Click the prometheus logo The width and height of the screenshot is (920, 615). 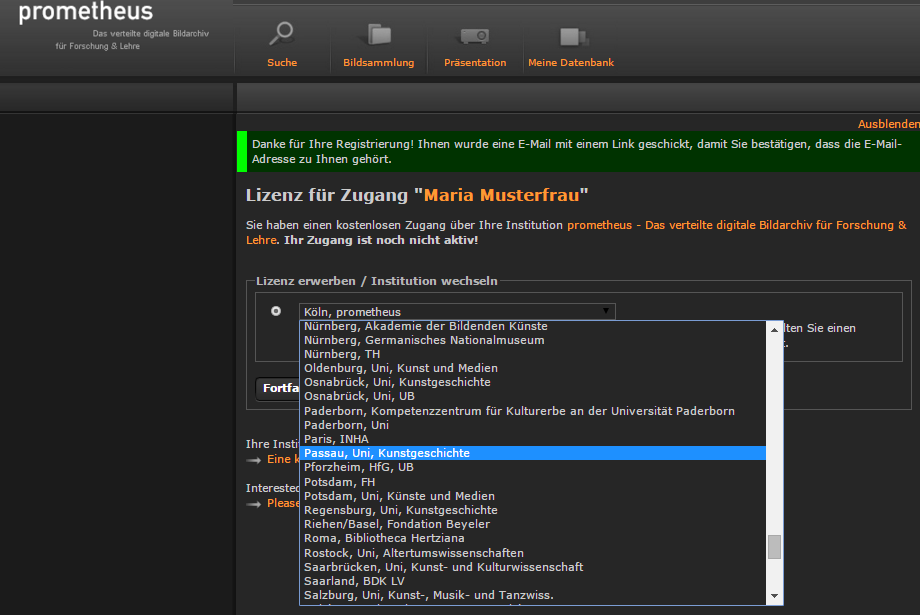(86, 12)
